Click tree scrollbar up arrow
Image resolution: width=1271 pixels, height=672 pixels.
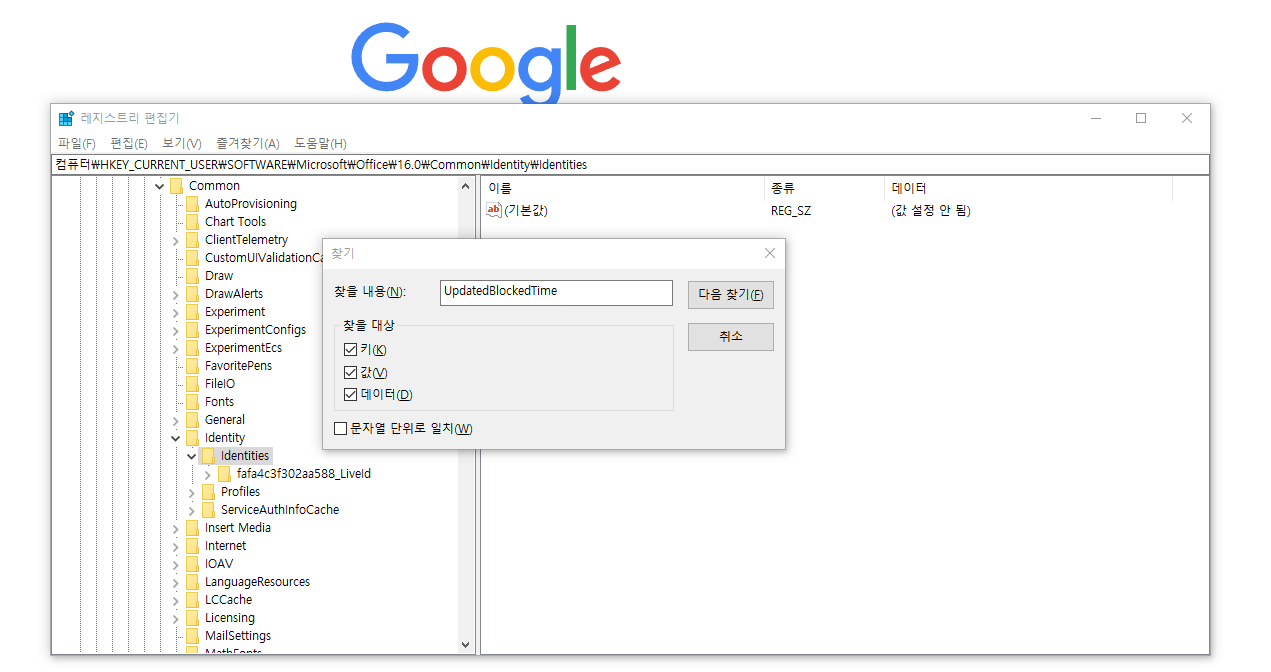(465, 186)
